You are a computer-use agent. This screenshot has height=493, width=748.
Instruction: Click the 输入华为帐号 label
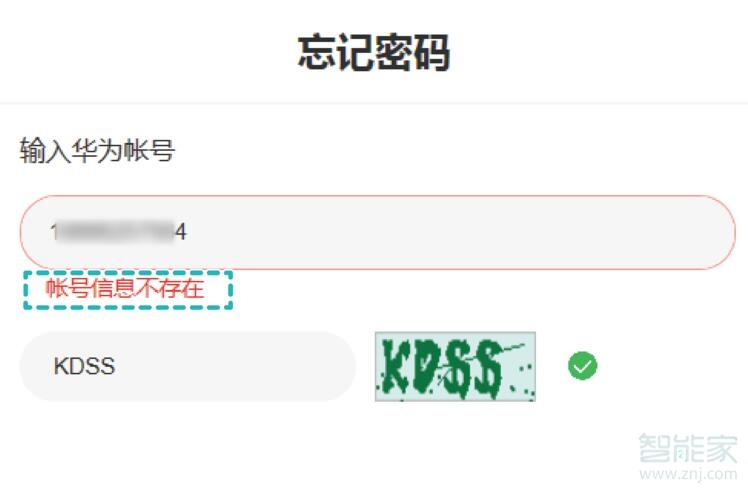tap(97, 150)
